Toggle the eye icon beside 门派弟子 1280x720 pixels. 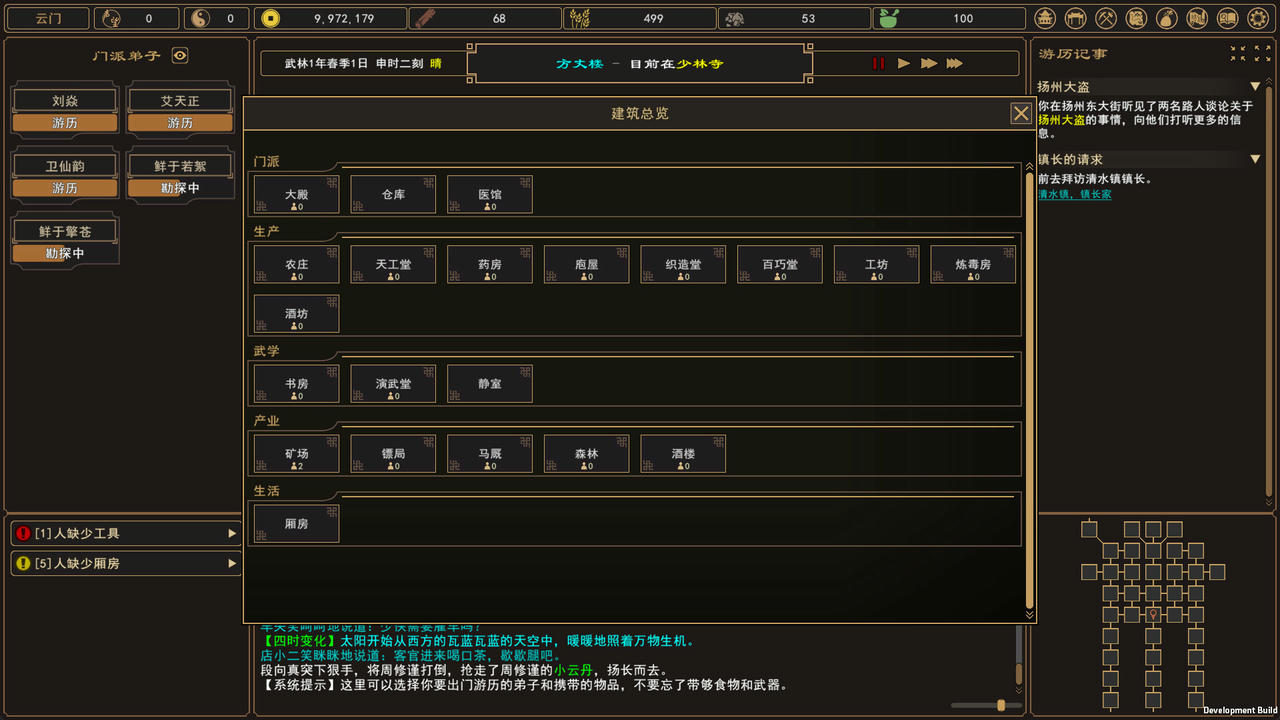(x=180, y=56)
